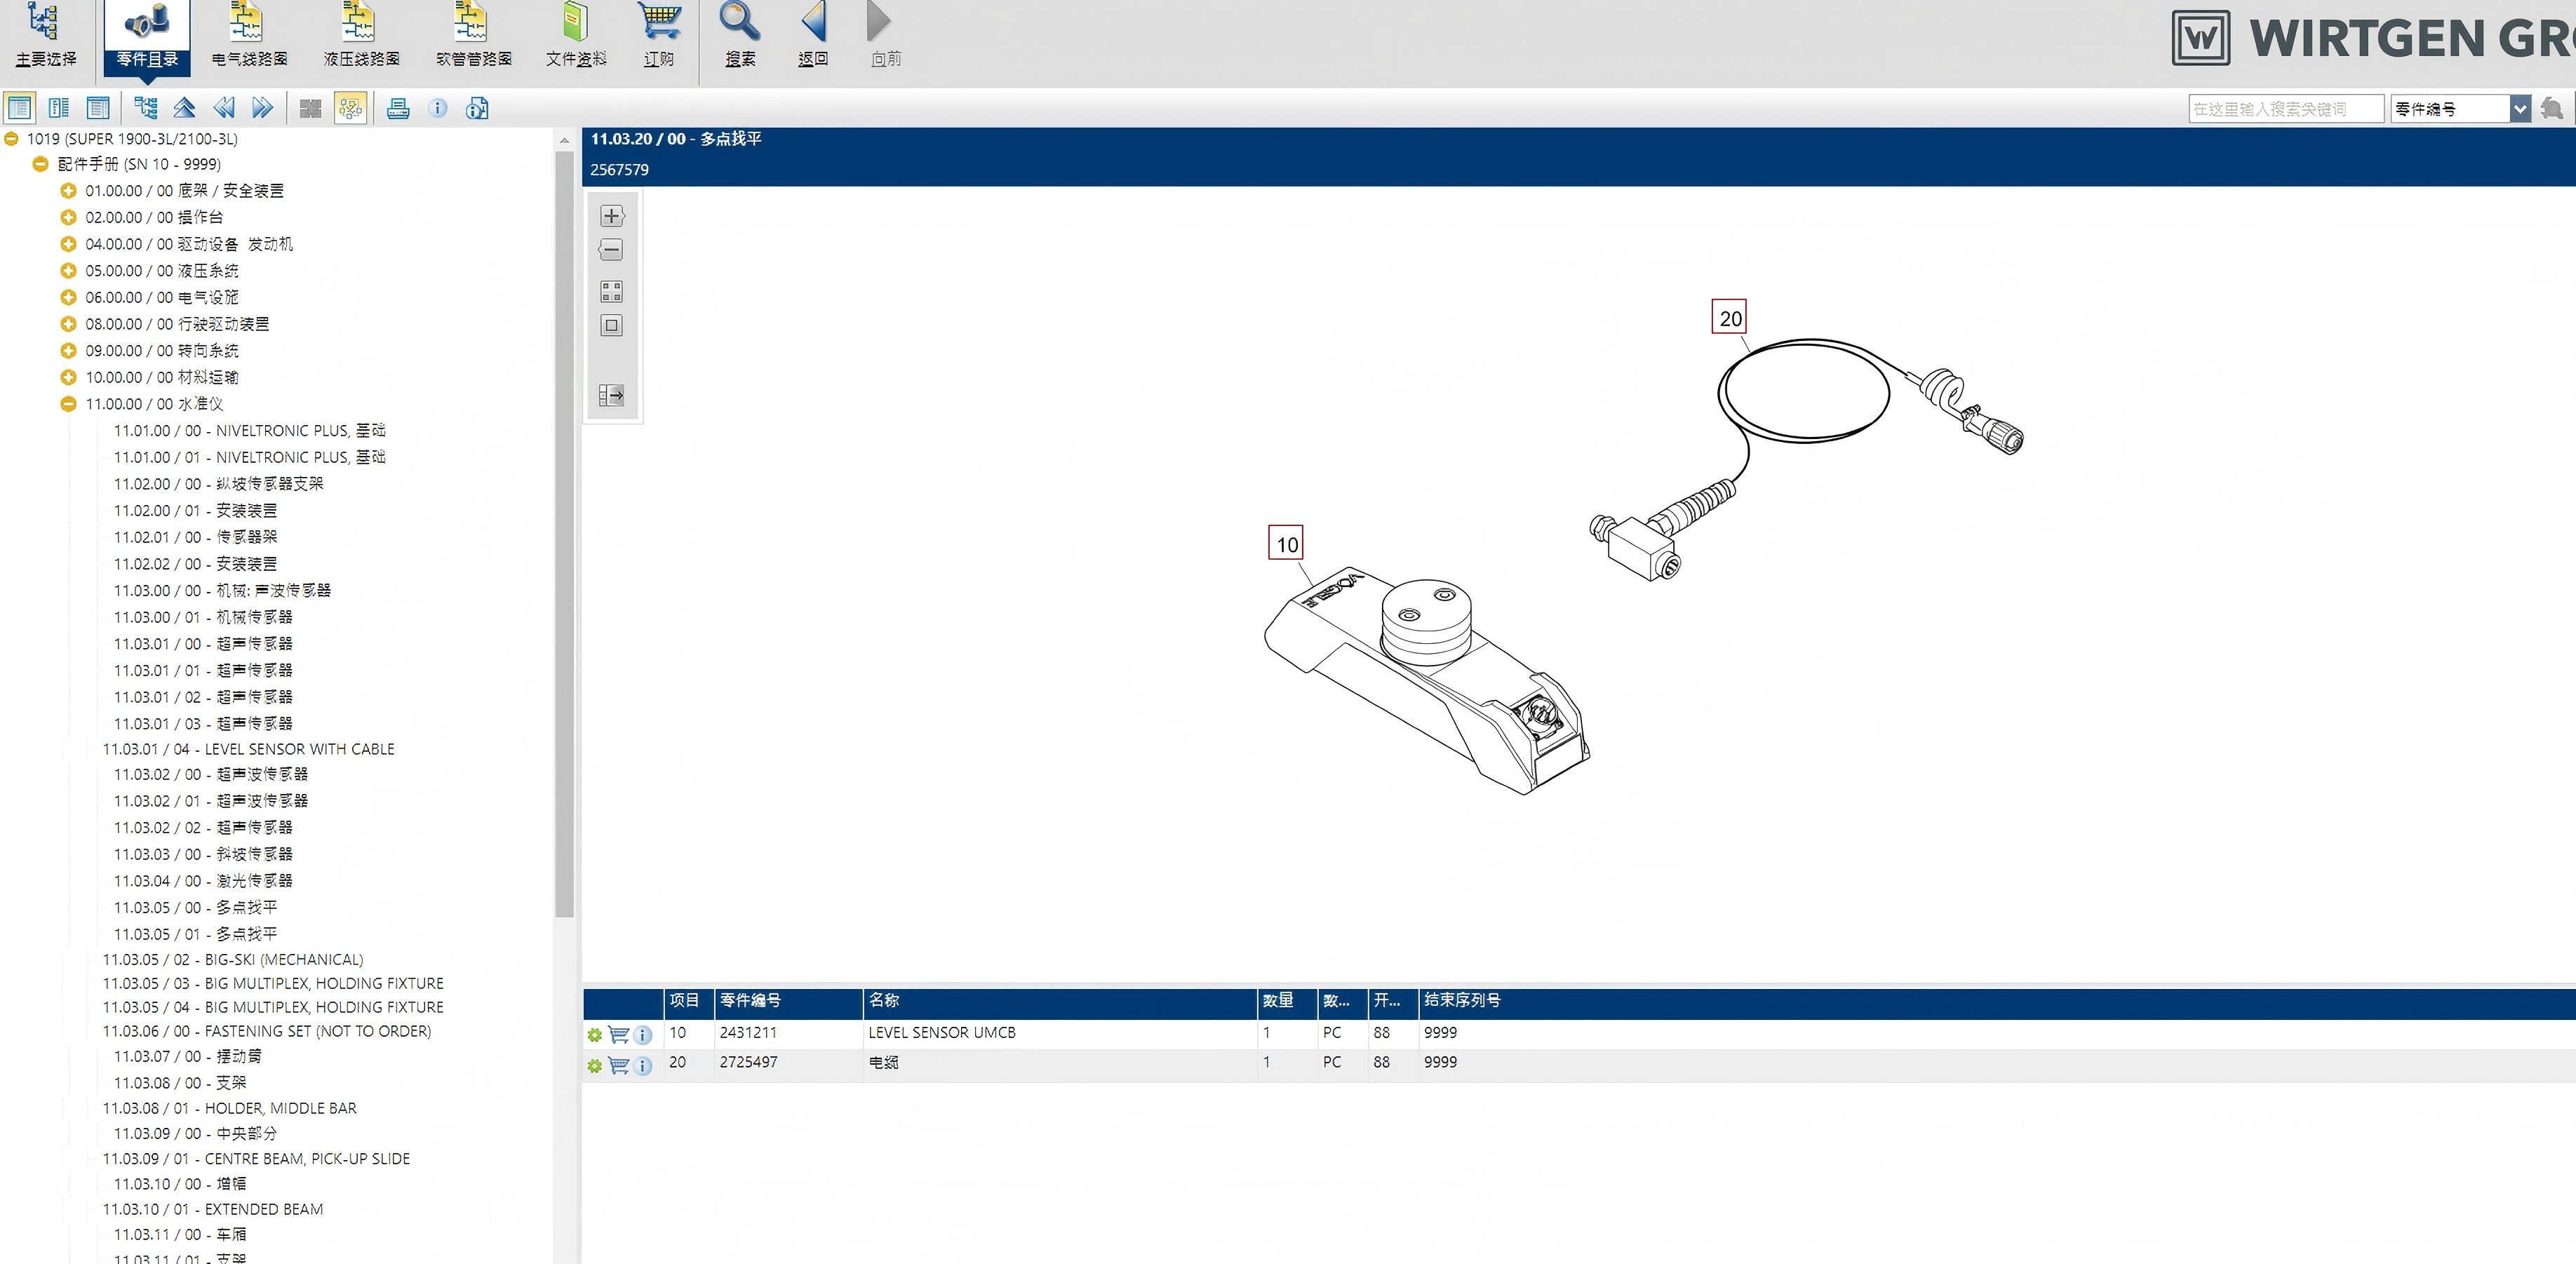This screenshot has height=1264, width=2576.
Task: Go up one level with the double-up arrow
Action: [x=184, y=108]
